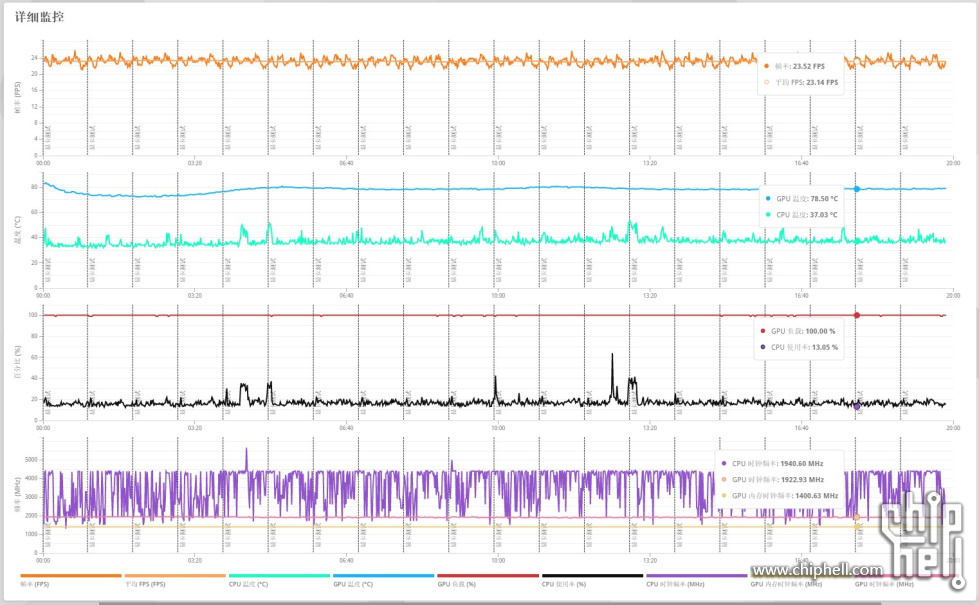The height and width of the screenshot is (605, 979).
Task: Click the red GPU load data point marker
Action: click(x=856, y=315)
